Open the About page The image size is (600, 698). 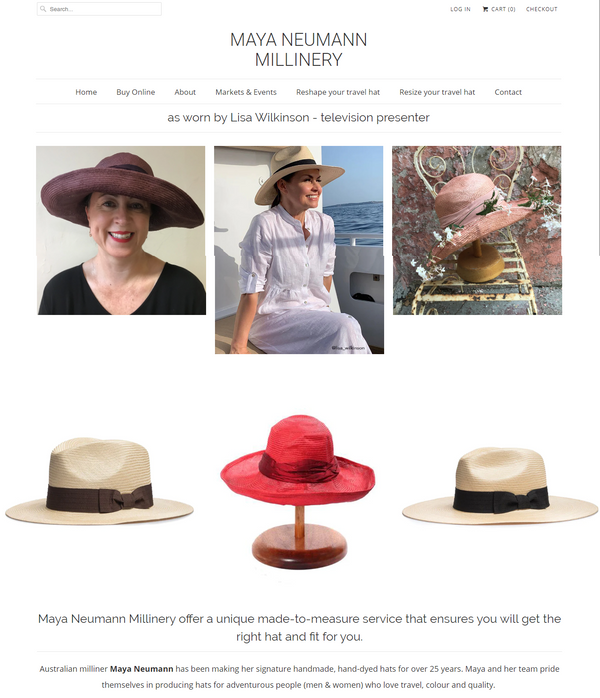tap(185, 92)
